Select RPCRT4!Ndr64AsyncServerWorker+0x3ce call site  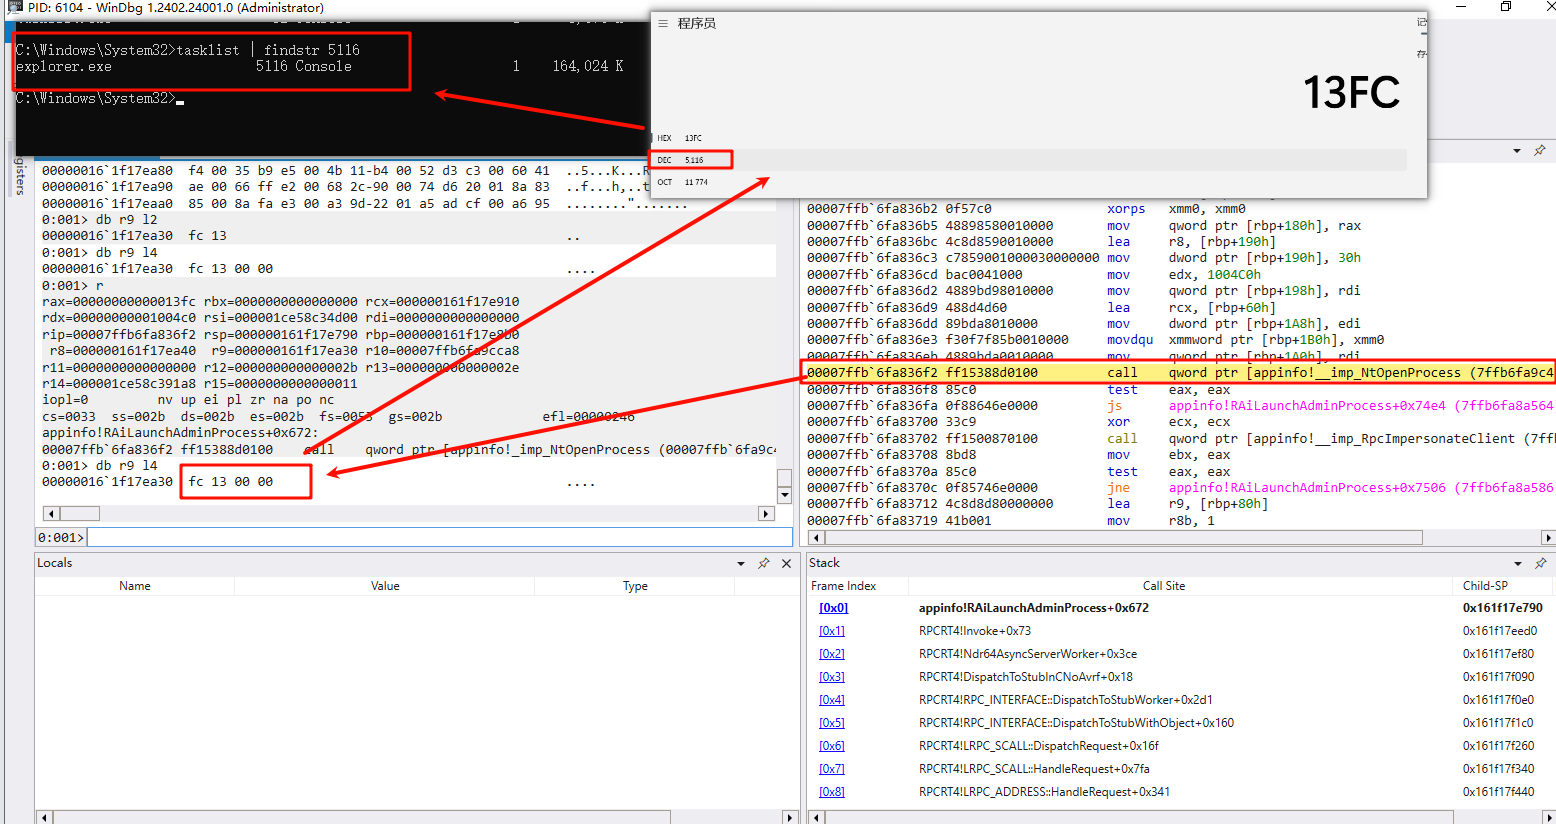coord(1028,654)
